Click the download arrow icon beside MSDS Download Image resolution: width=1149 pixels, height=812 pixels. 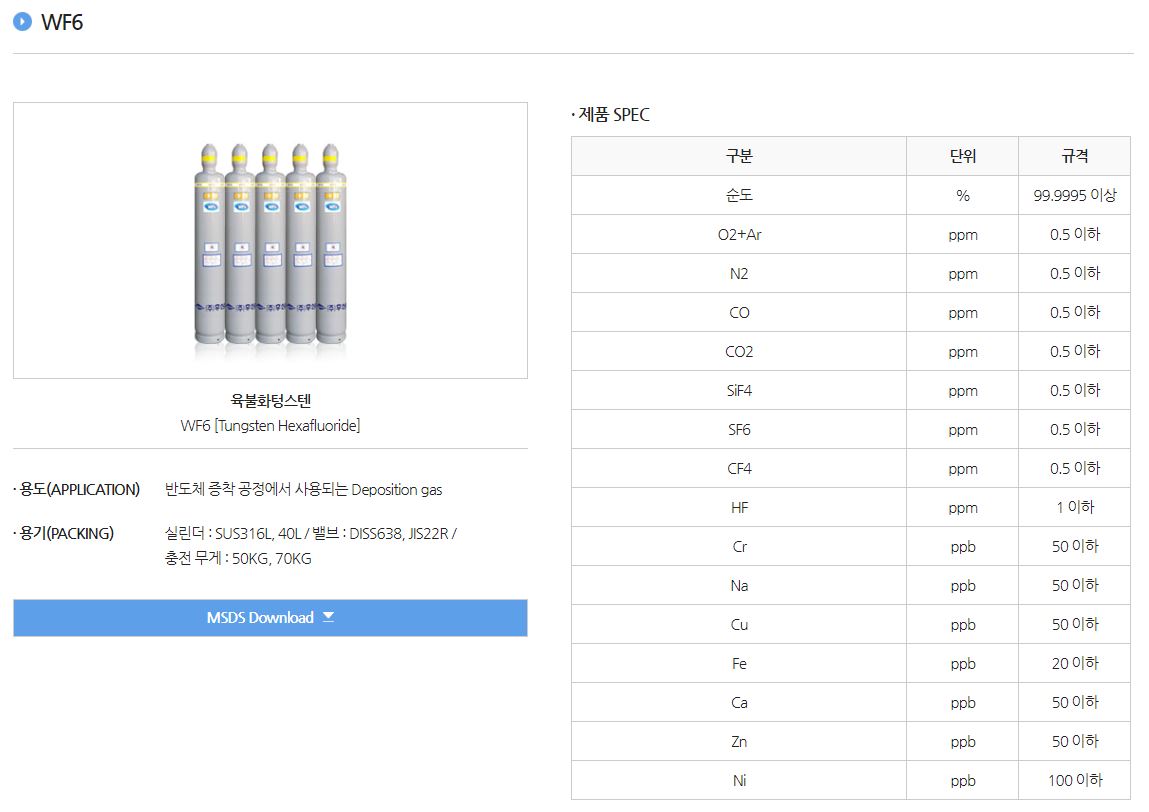pos(328,617)
